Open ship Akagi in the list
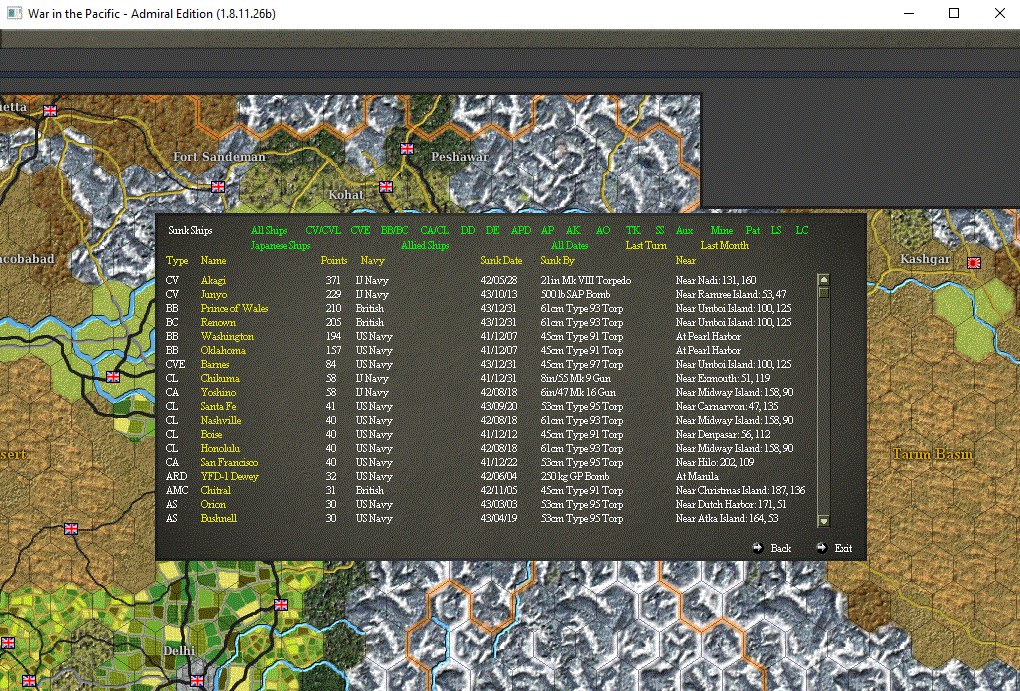This screenshot has height=691, width=1020. click(x=213, y=280)
